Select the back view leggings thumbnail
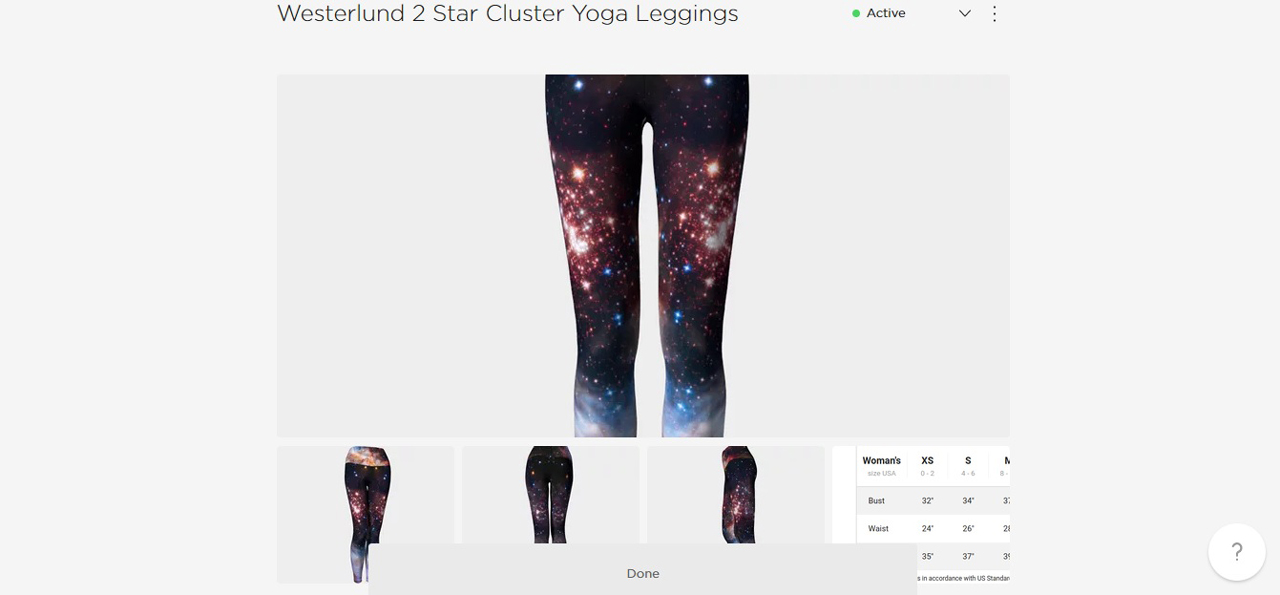This screenshot has width=1280, height=595. [x=550, y=495]
